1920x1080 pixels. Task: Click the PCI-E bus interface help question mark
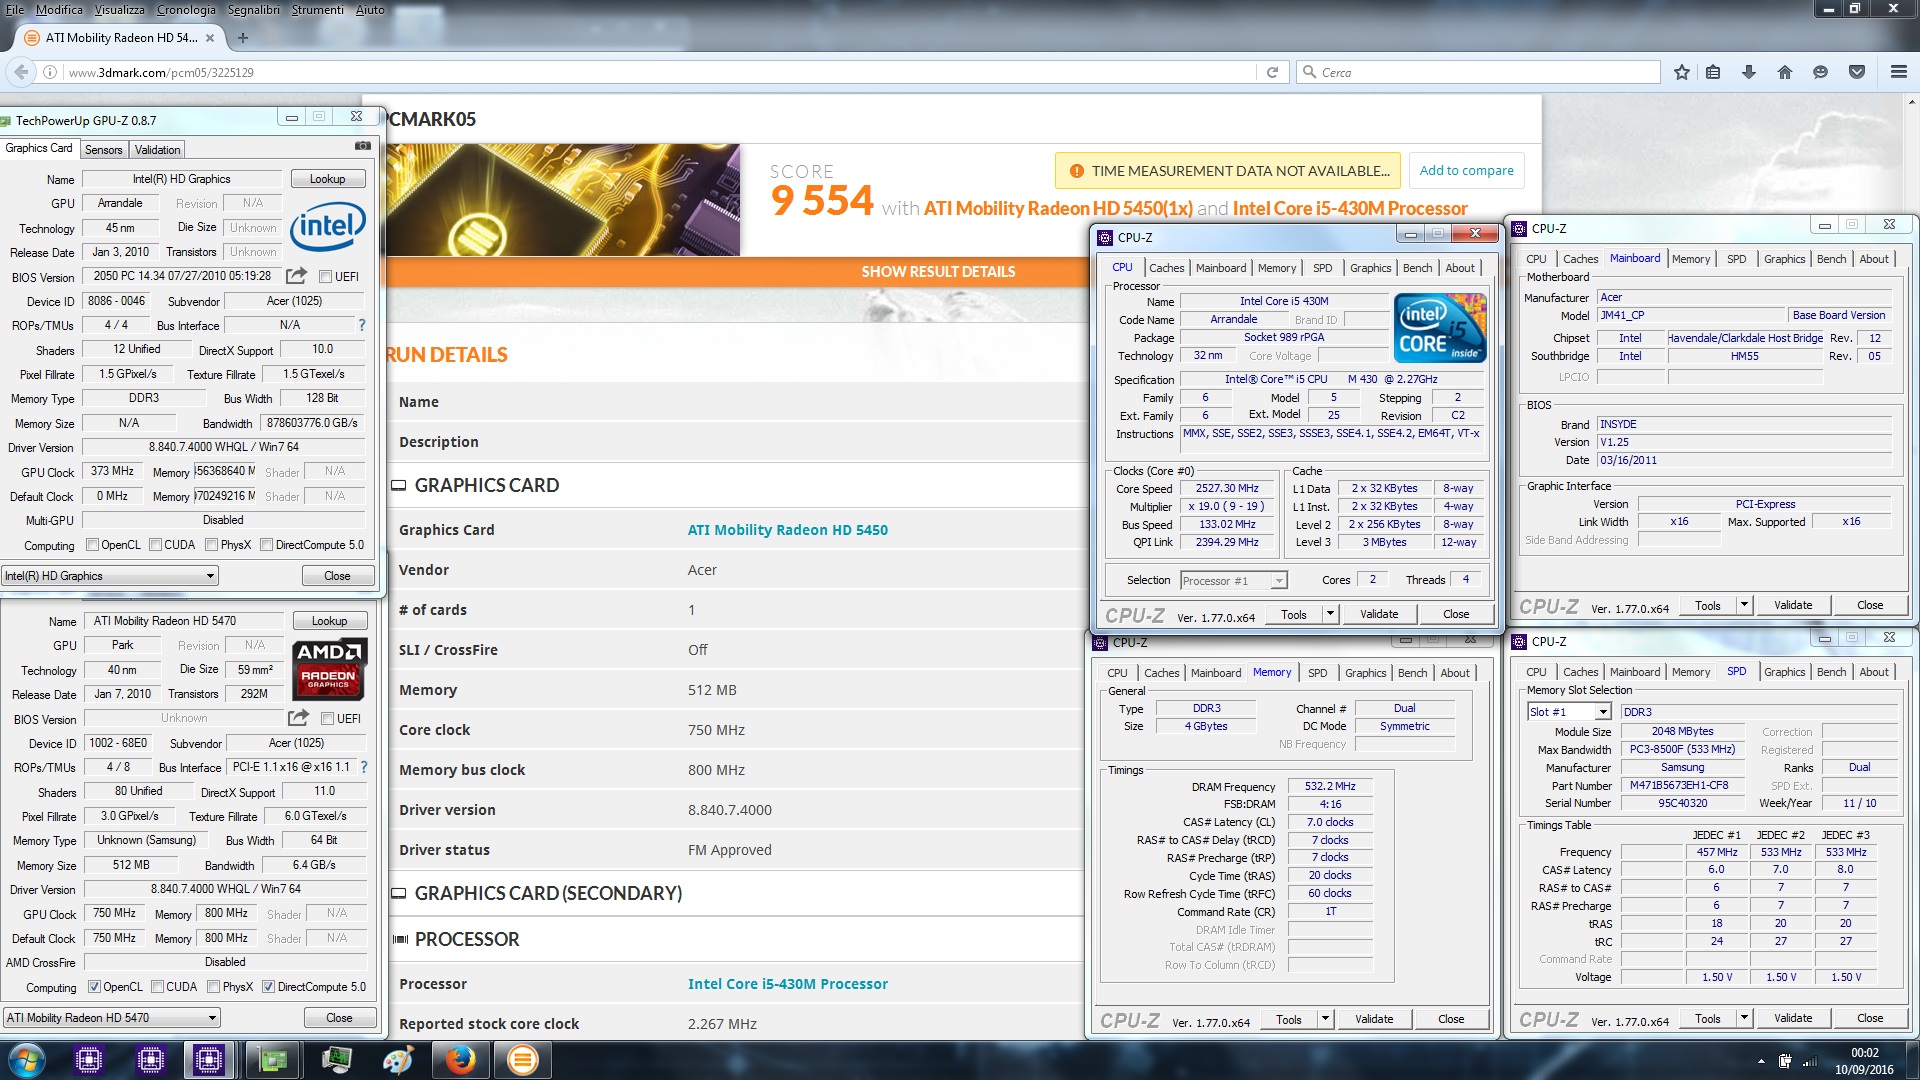click(364, 767)
